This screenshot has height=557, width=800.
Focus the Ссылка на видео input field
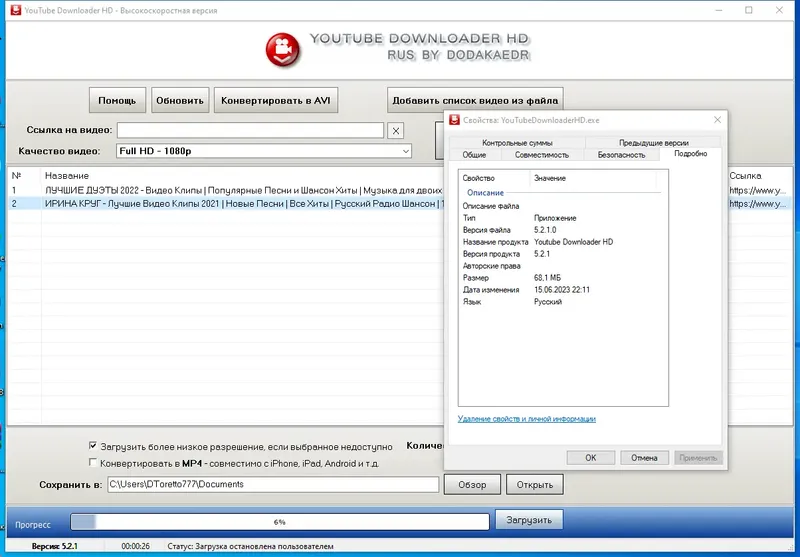coord(251,130)
